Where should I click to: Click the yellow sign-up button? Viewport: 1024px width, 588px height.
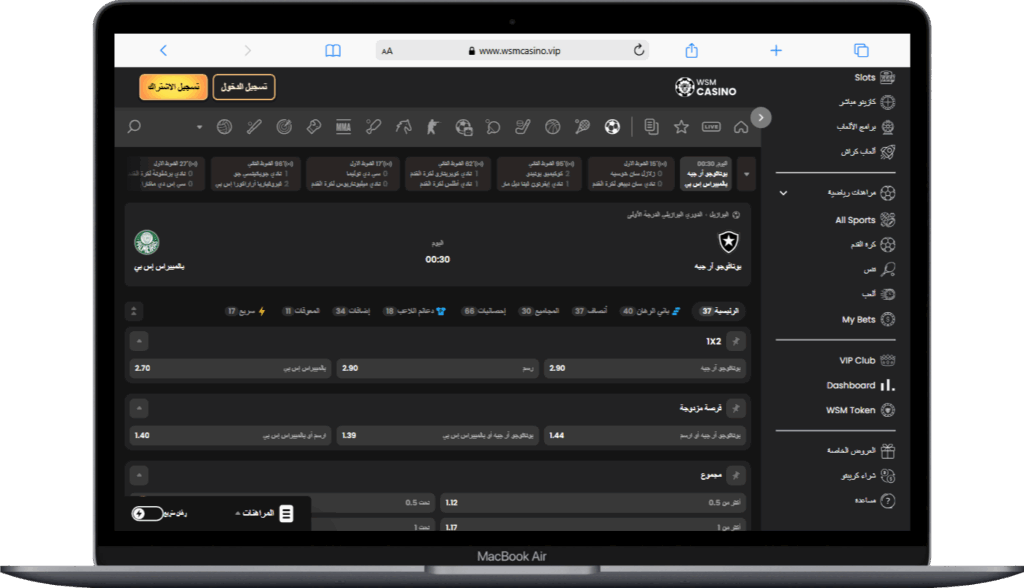(173, 87)
